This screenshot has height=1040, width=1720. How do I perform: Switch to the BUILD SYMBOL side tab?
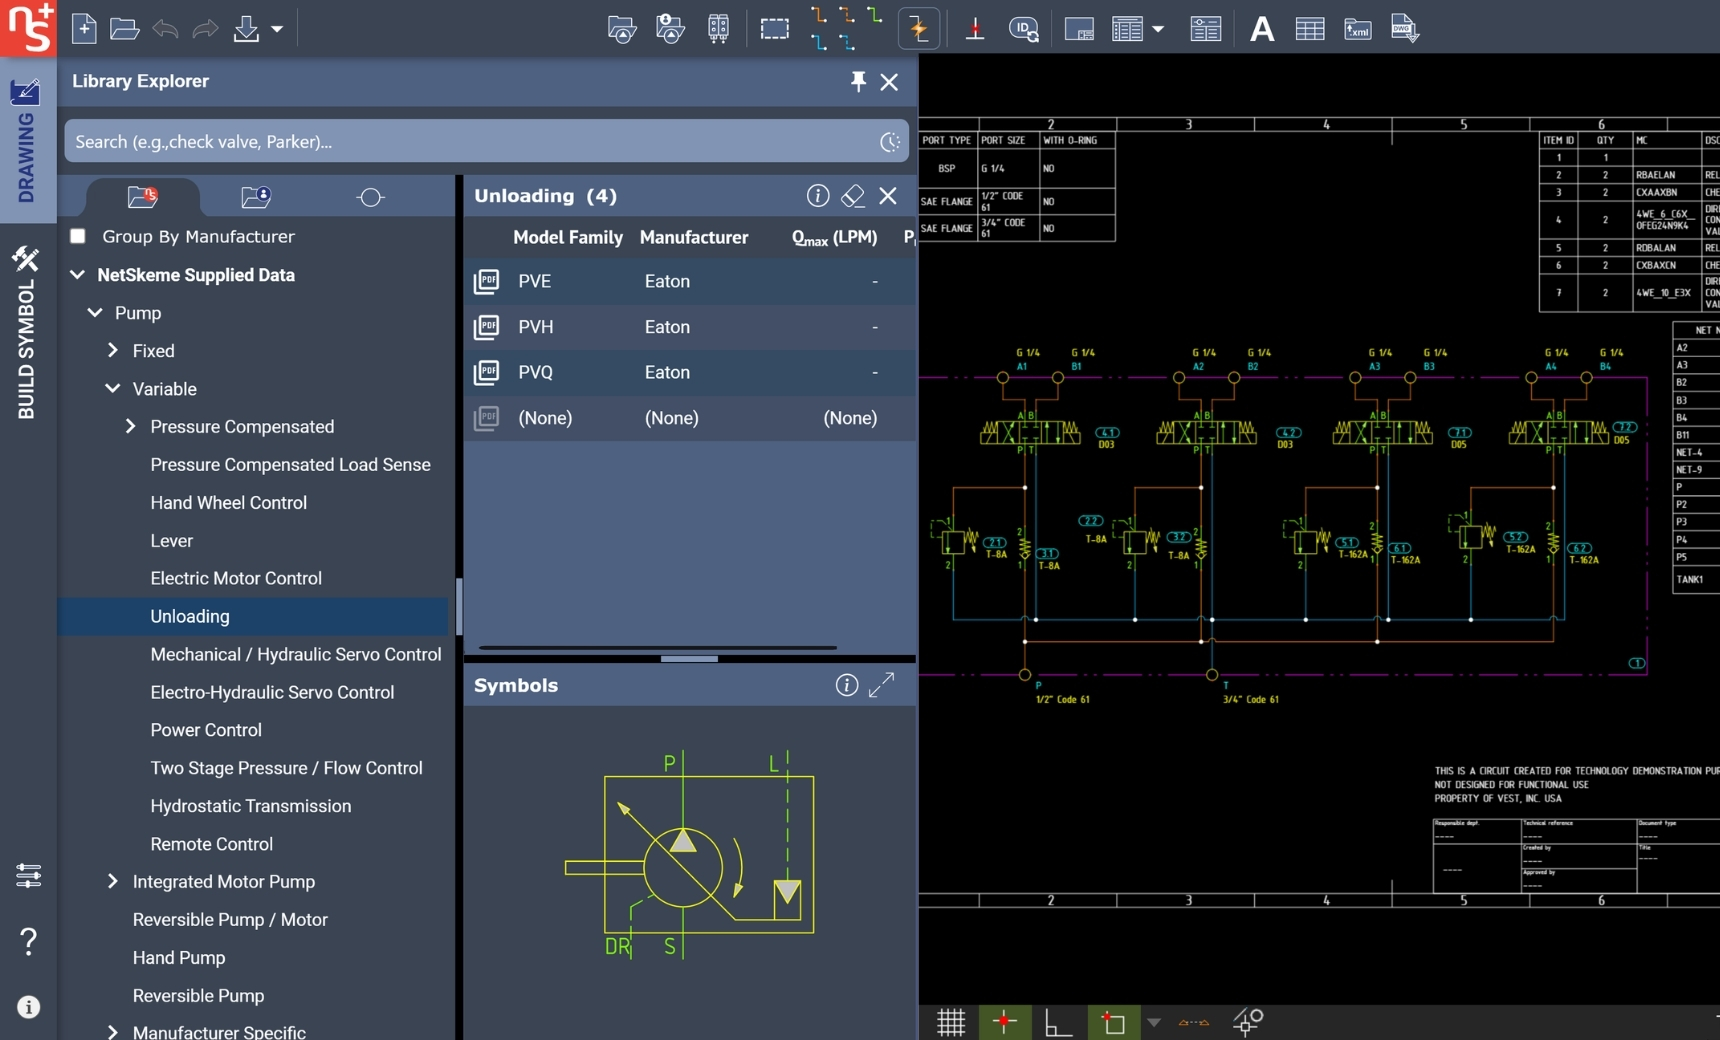pos(26,332)
